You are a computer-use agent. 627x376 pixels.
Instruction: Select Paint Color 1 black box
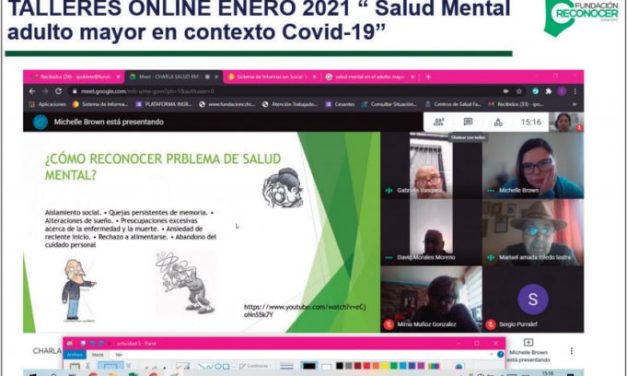[x=309, y=366]
